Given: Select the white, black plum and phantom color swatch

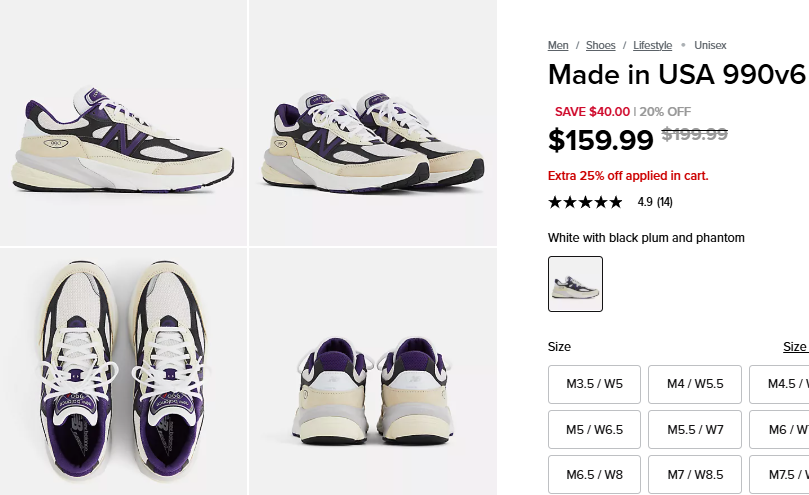Looking at the screenshot, I should tap(575, 284).
